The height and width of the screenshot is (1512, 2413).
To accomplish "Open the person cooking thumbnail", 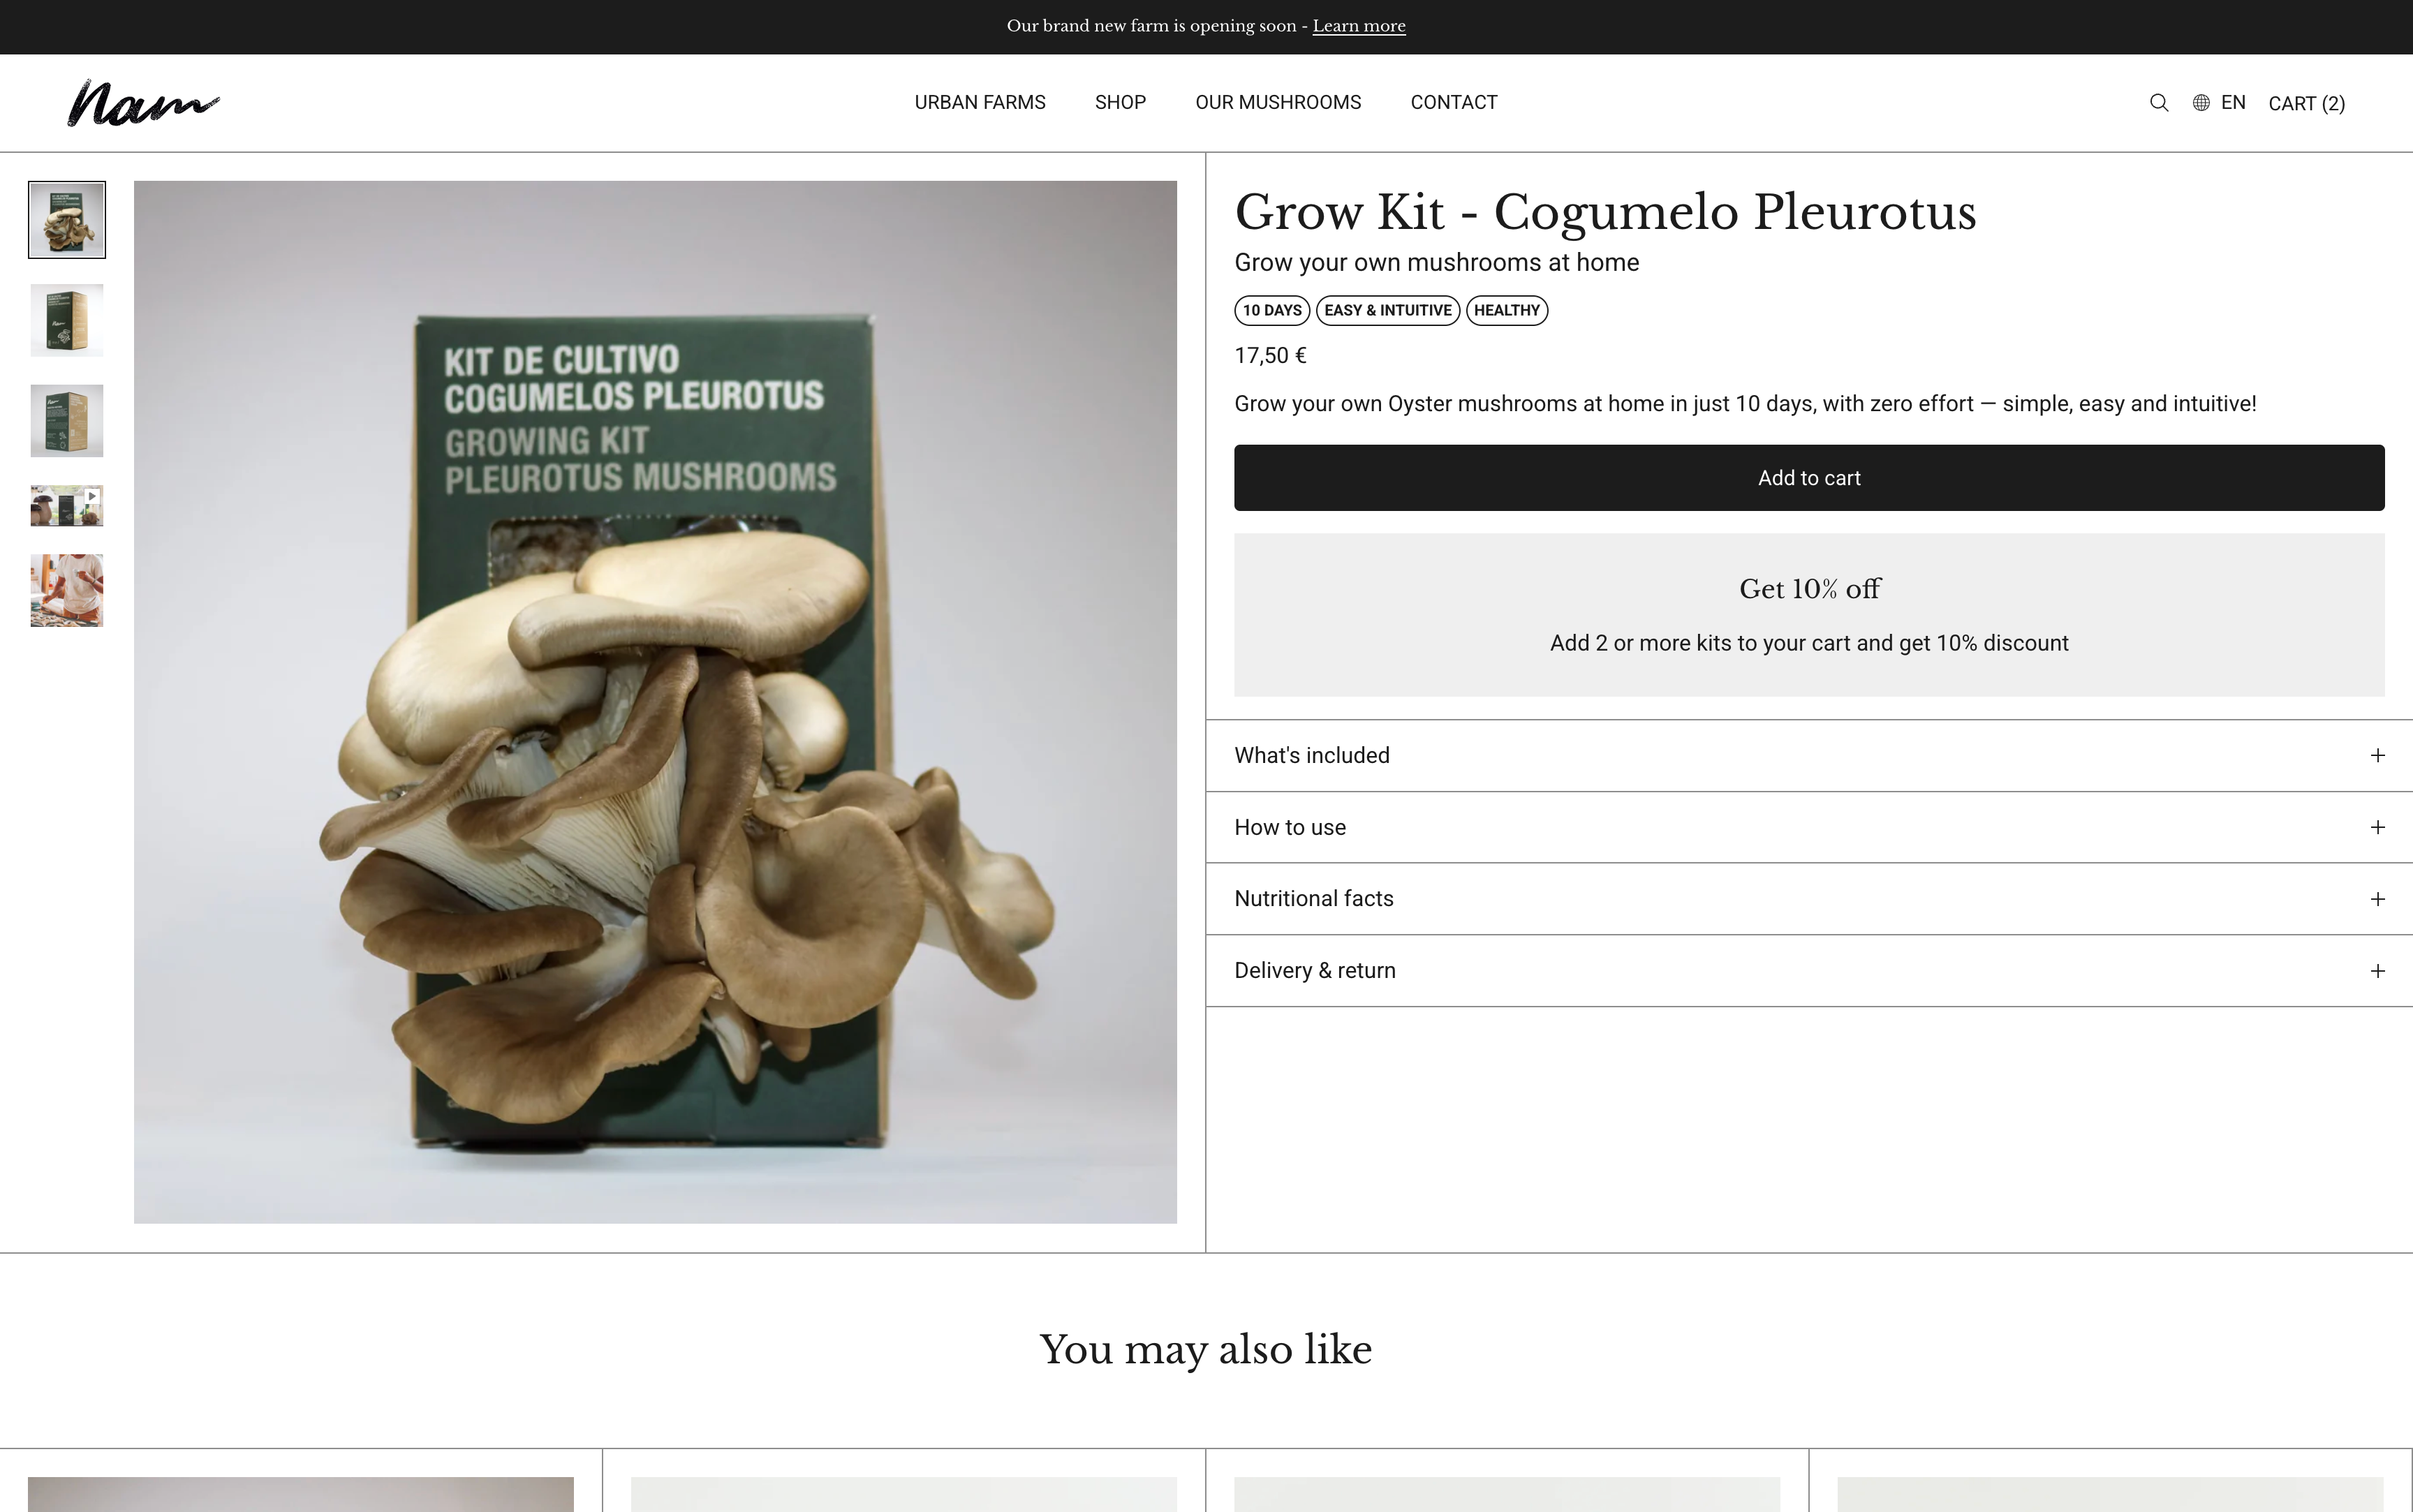I will pos(67,591).
